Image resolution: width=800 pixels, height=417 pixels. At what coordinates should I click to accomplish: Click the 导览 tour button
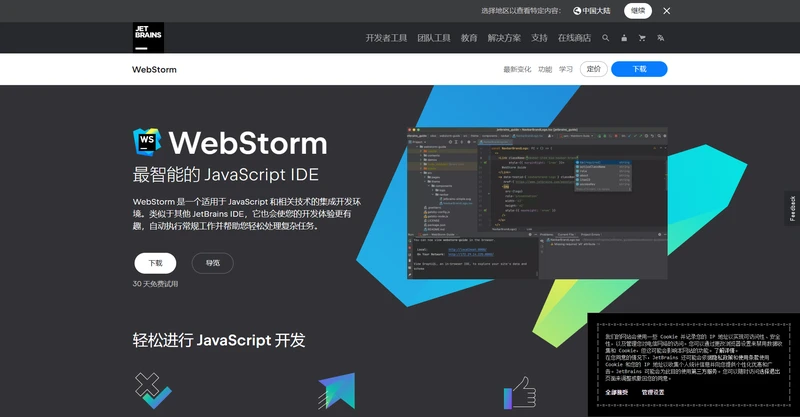pyautogui.click(x=213, y=263)
